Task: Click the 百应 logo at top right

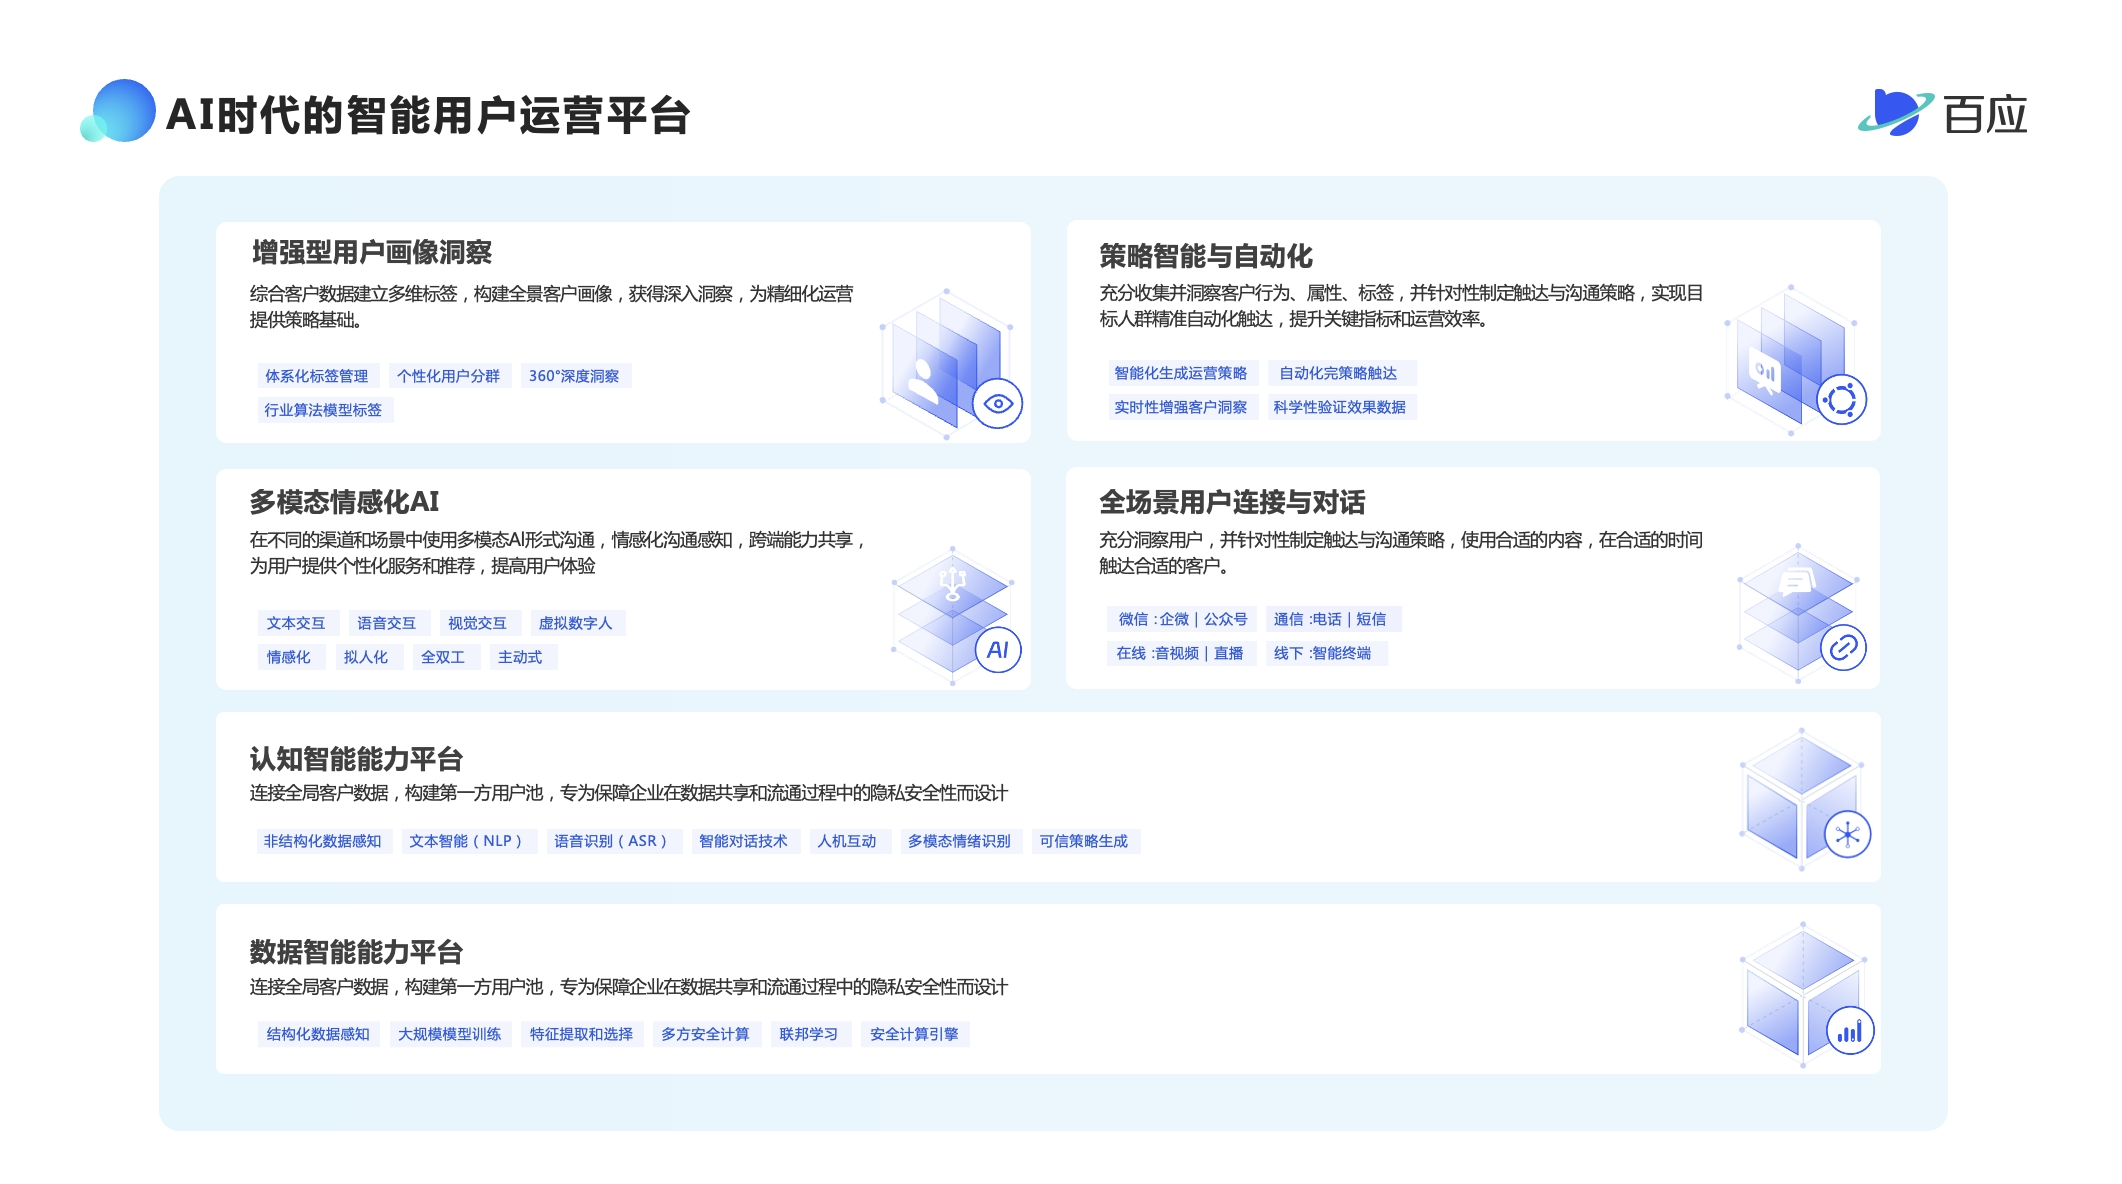Action: (x=1942, y=113)
